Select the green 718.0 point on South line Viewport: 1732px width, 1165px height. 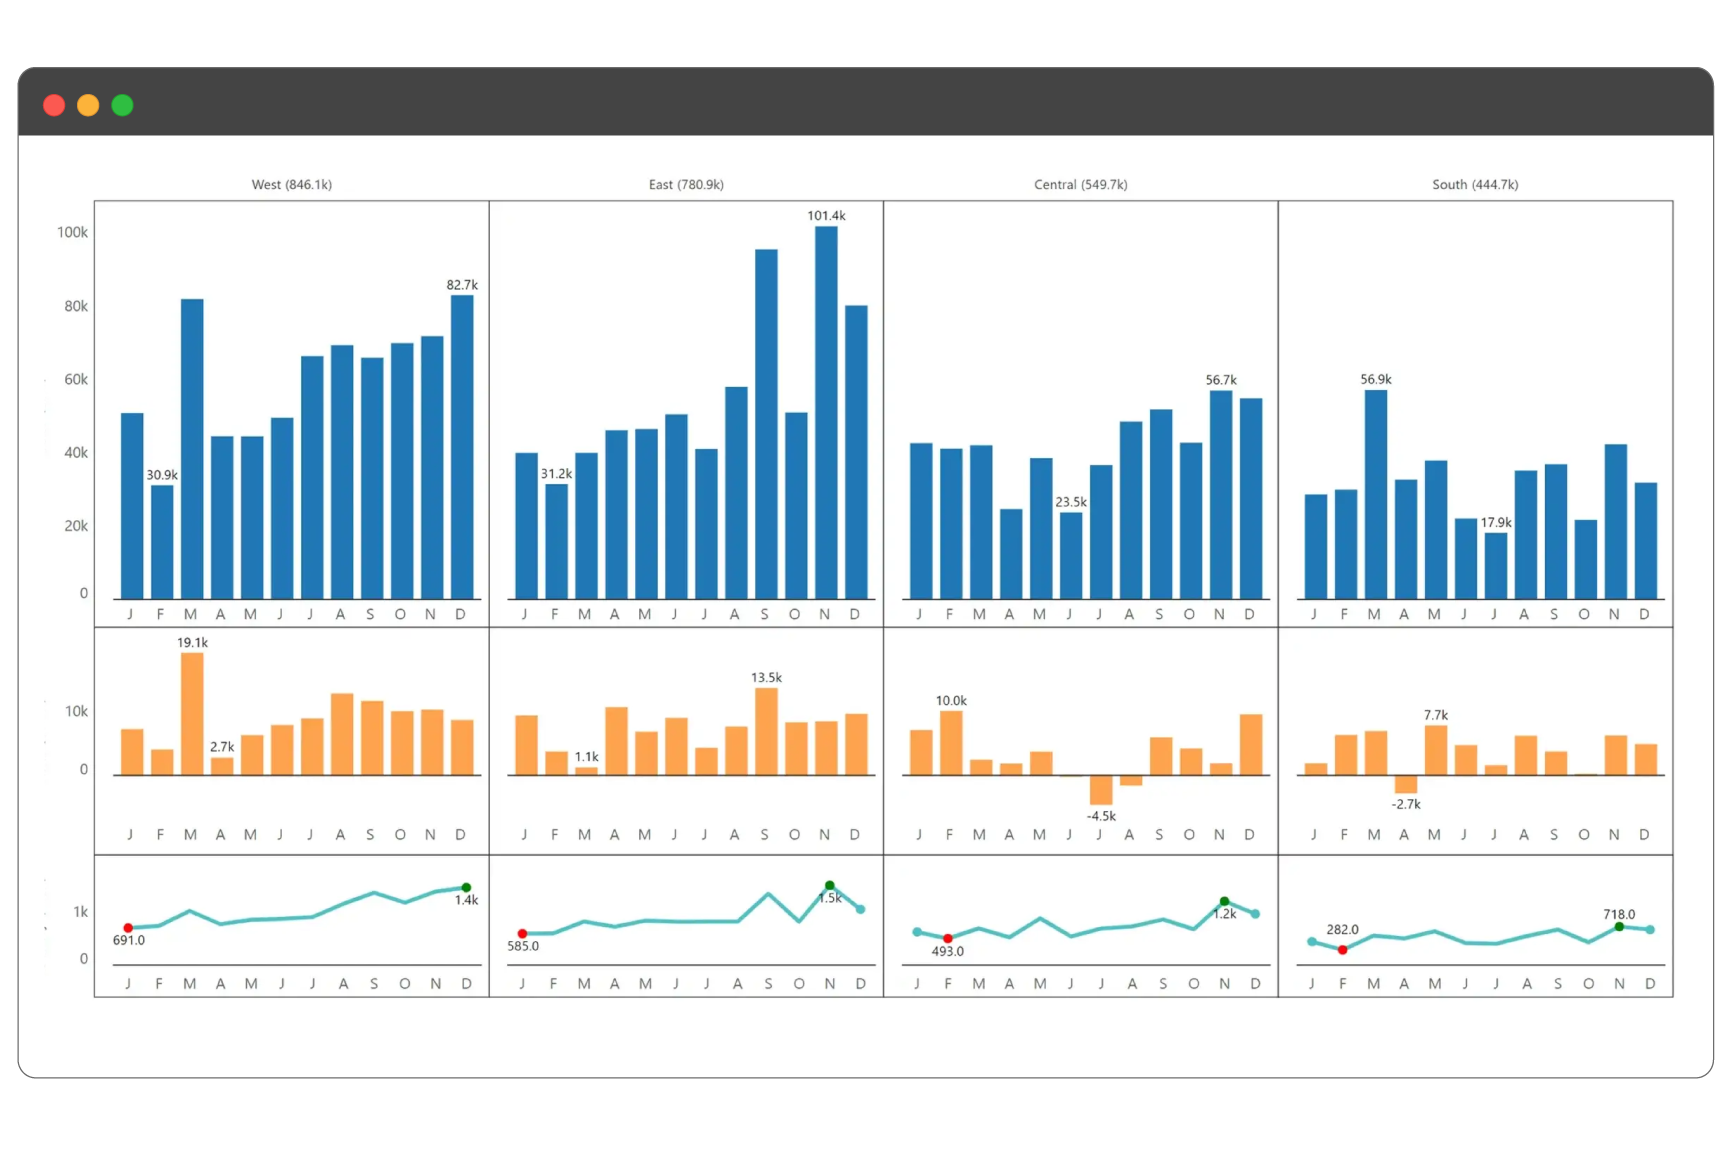1619,927
